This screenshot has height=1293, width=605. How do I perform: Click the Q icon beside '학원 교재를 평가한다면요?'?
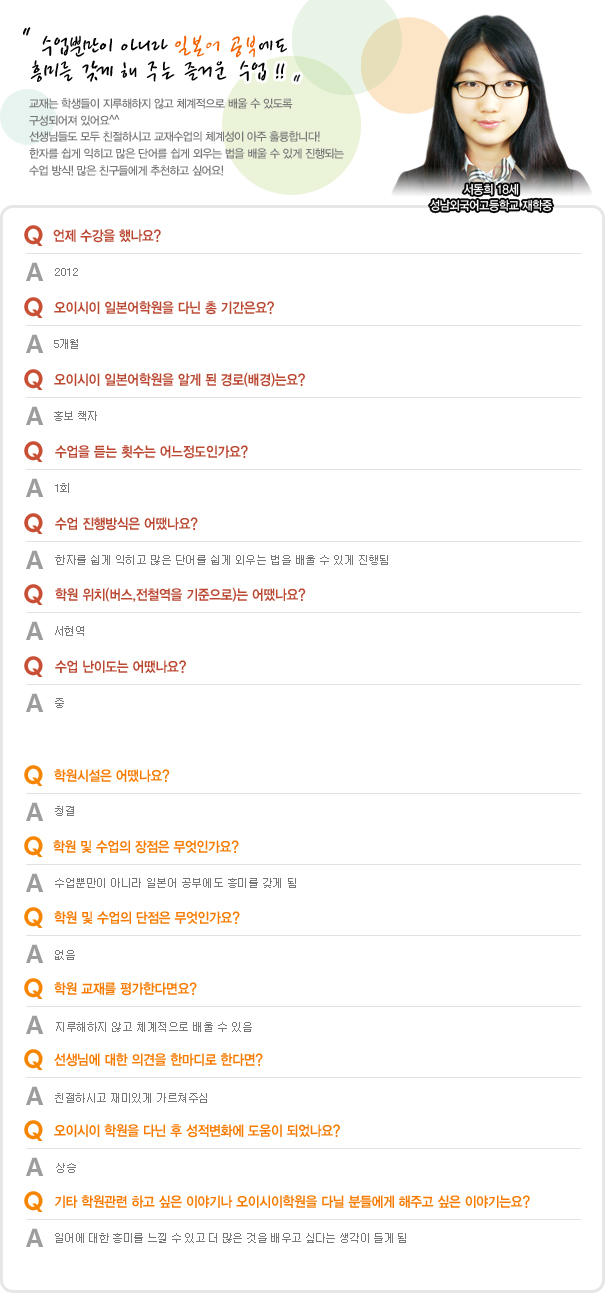[33, 989]
